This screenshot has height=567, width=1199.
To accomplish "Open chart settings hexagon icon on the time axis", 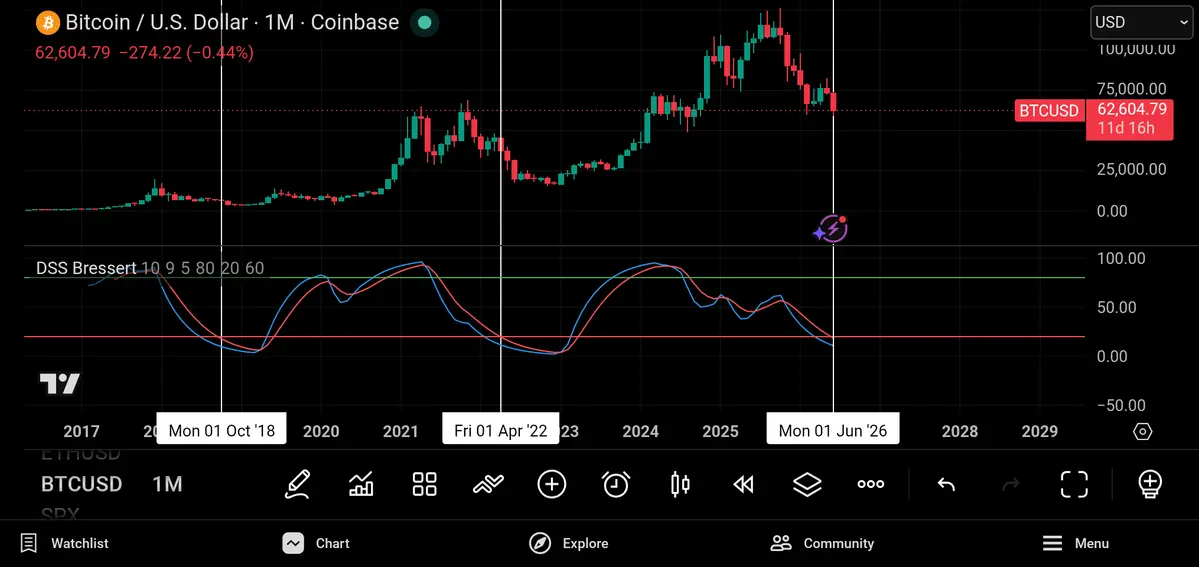I will [1142, 432].
